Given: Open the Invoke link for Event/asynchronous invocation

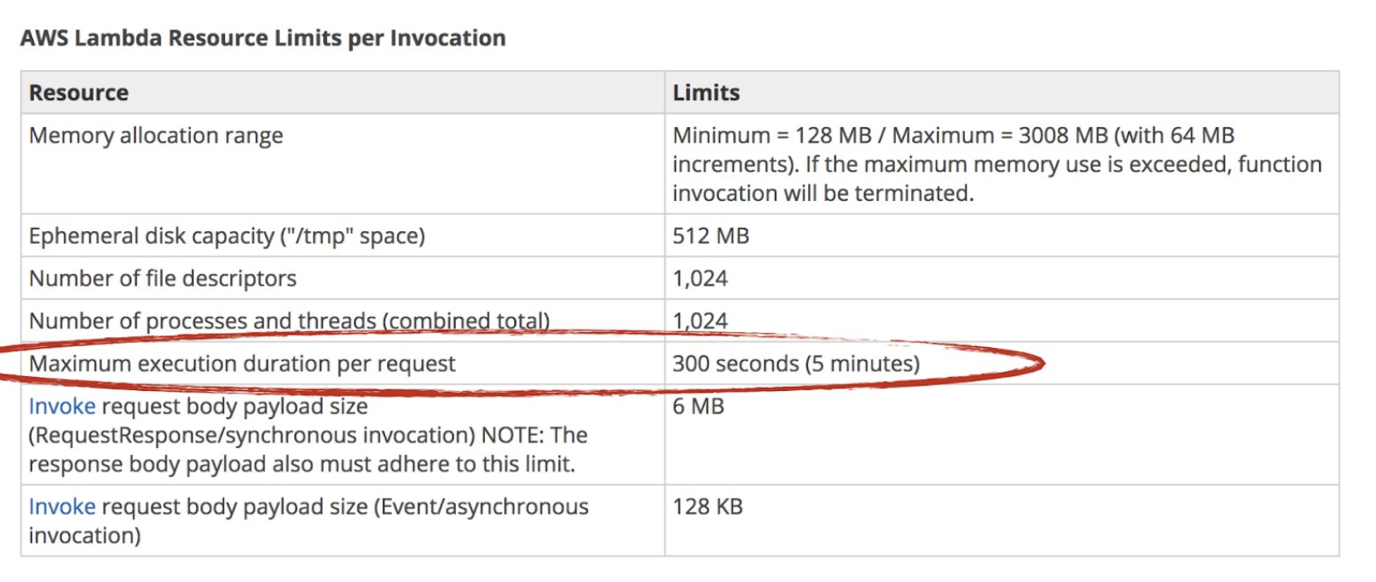Looking at the screenshot, I should [x=62, y=507].
